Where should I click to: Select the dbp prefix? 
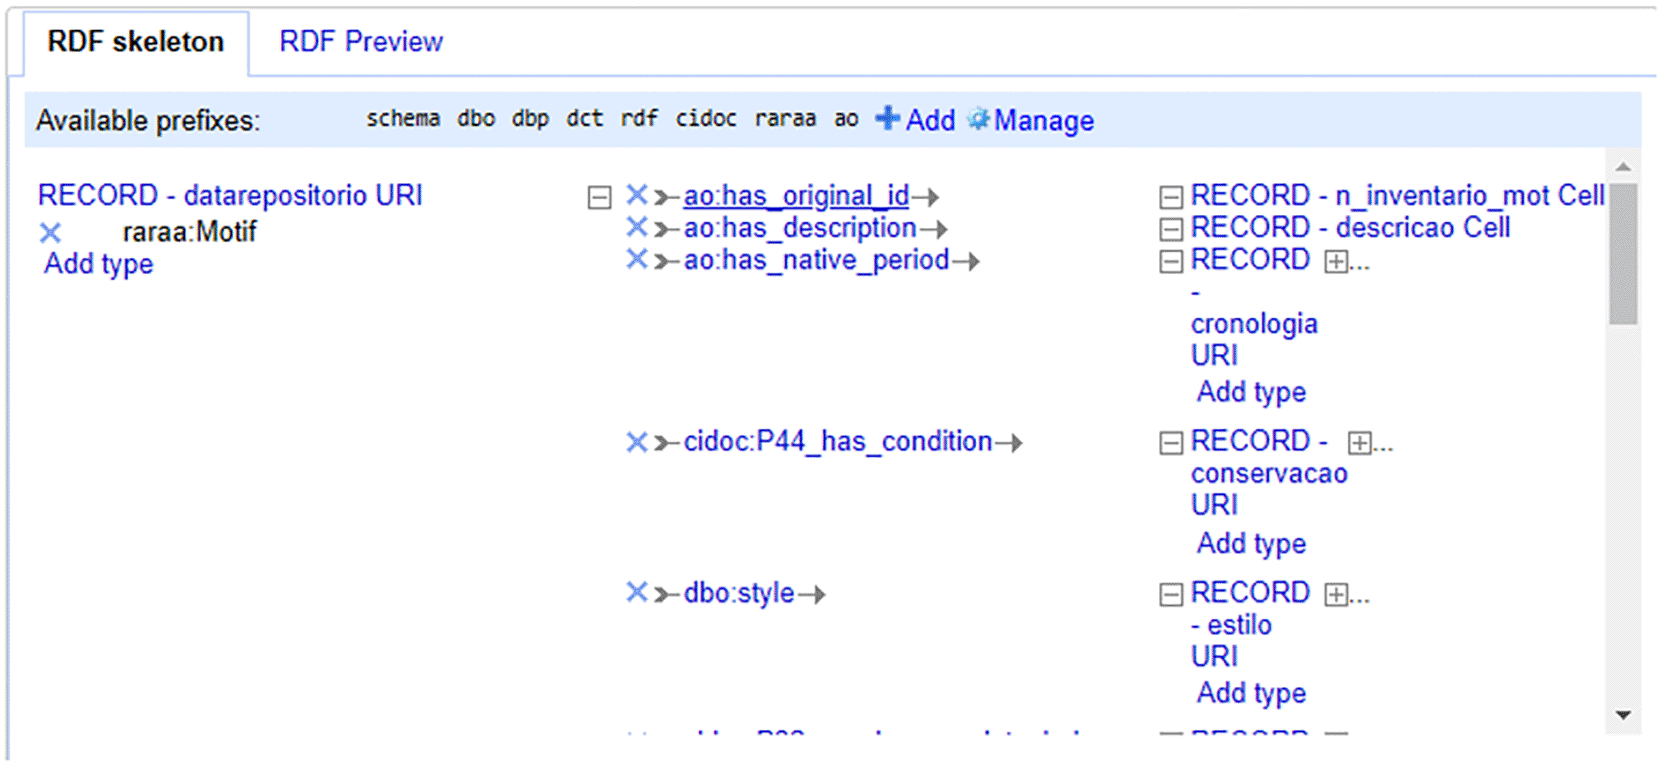(530, 119)
